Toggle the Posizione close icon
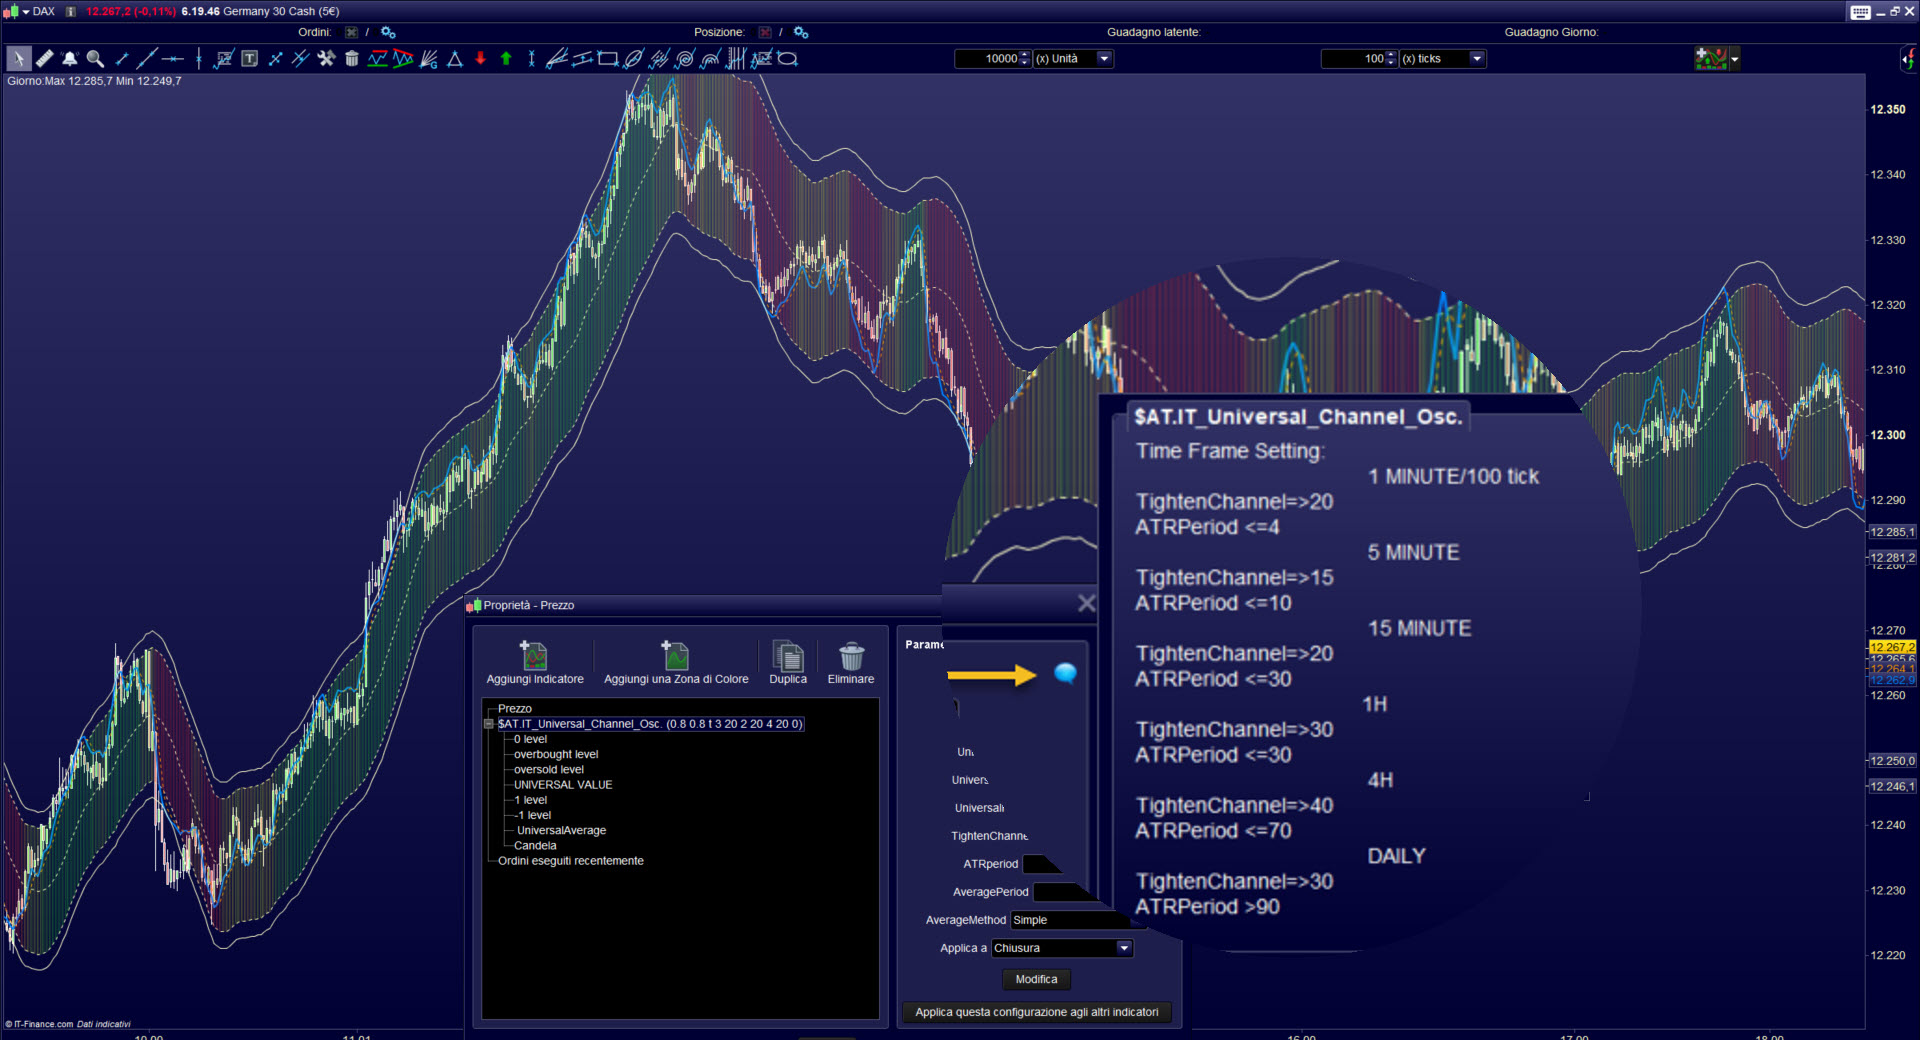 pos(765,32)
